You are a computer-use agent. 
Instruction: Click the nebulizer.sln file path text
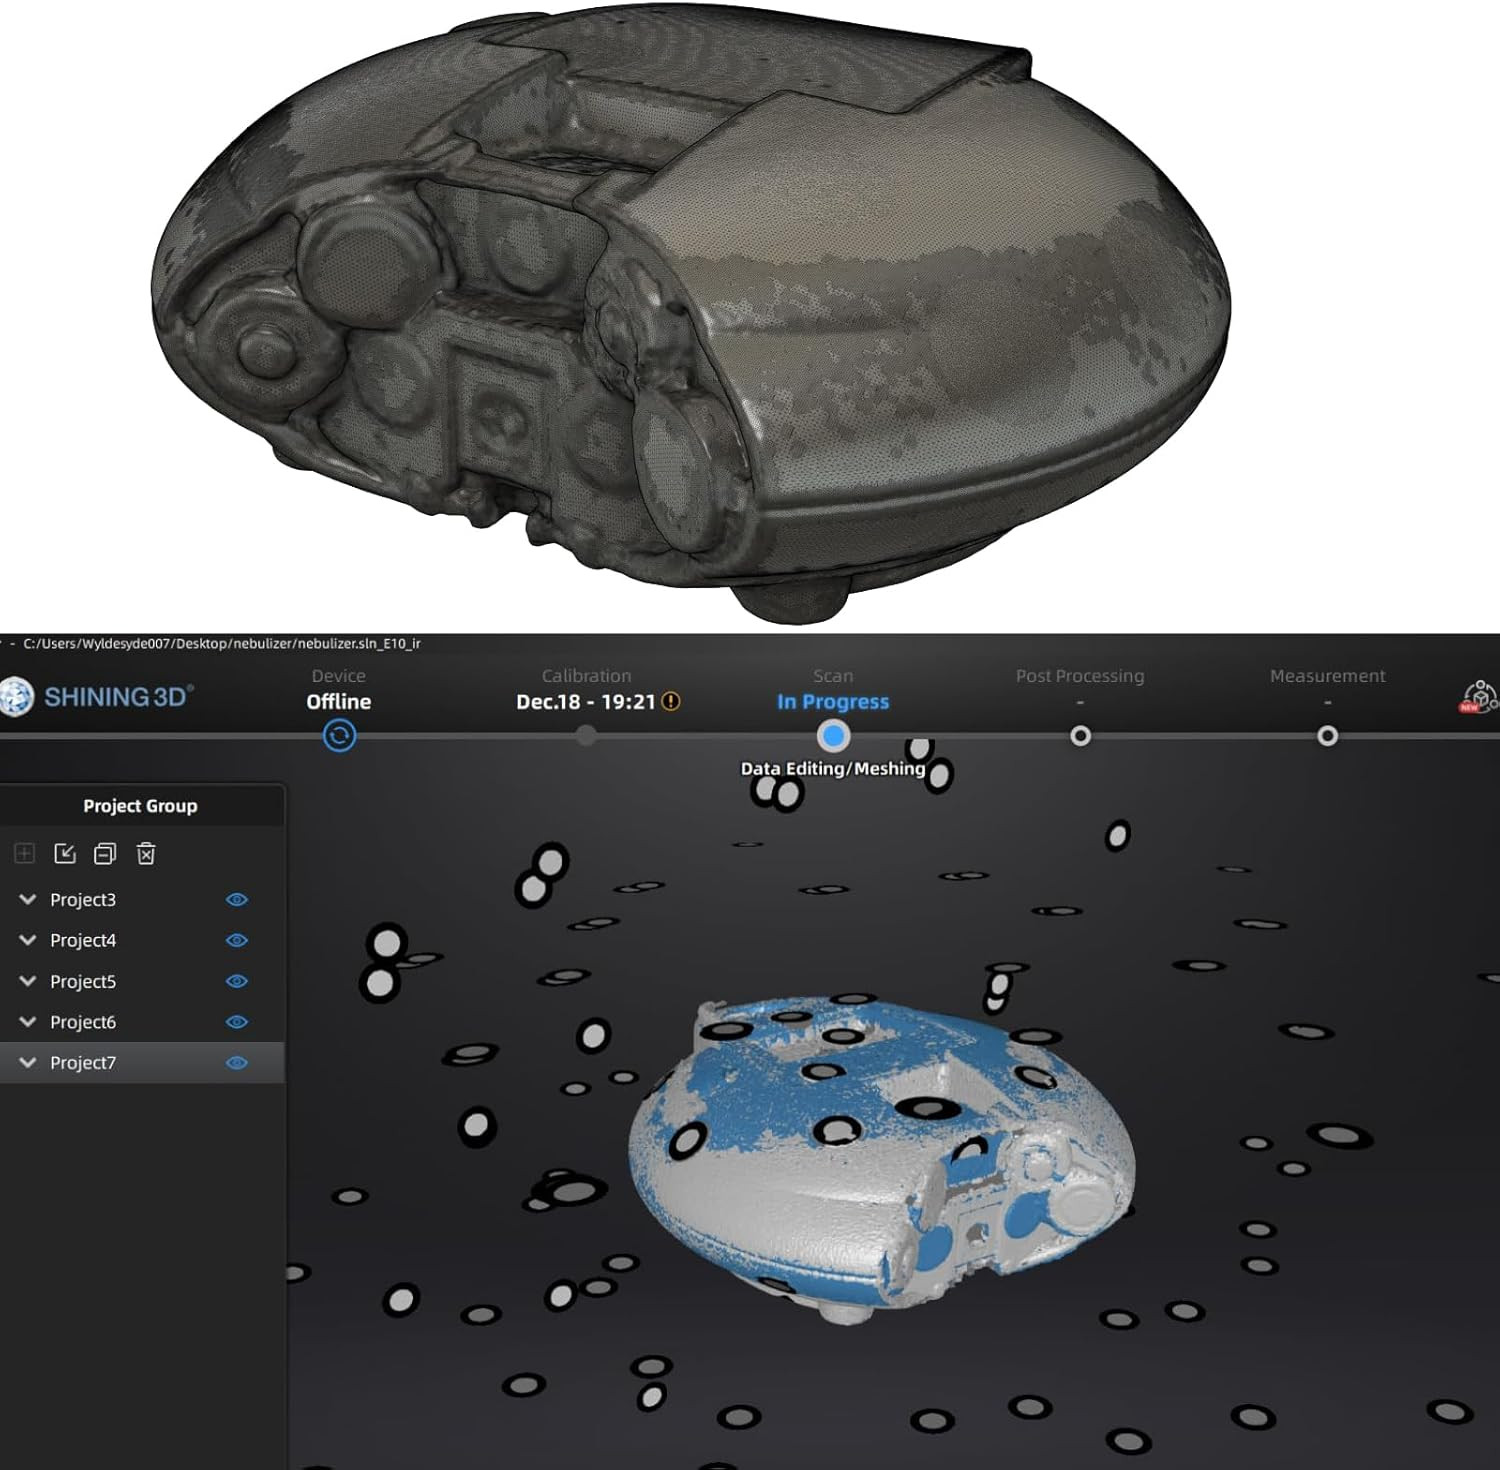coord(222,643)
